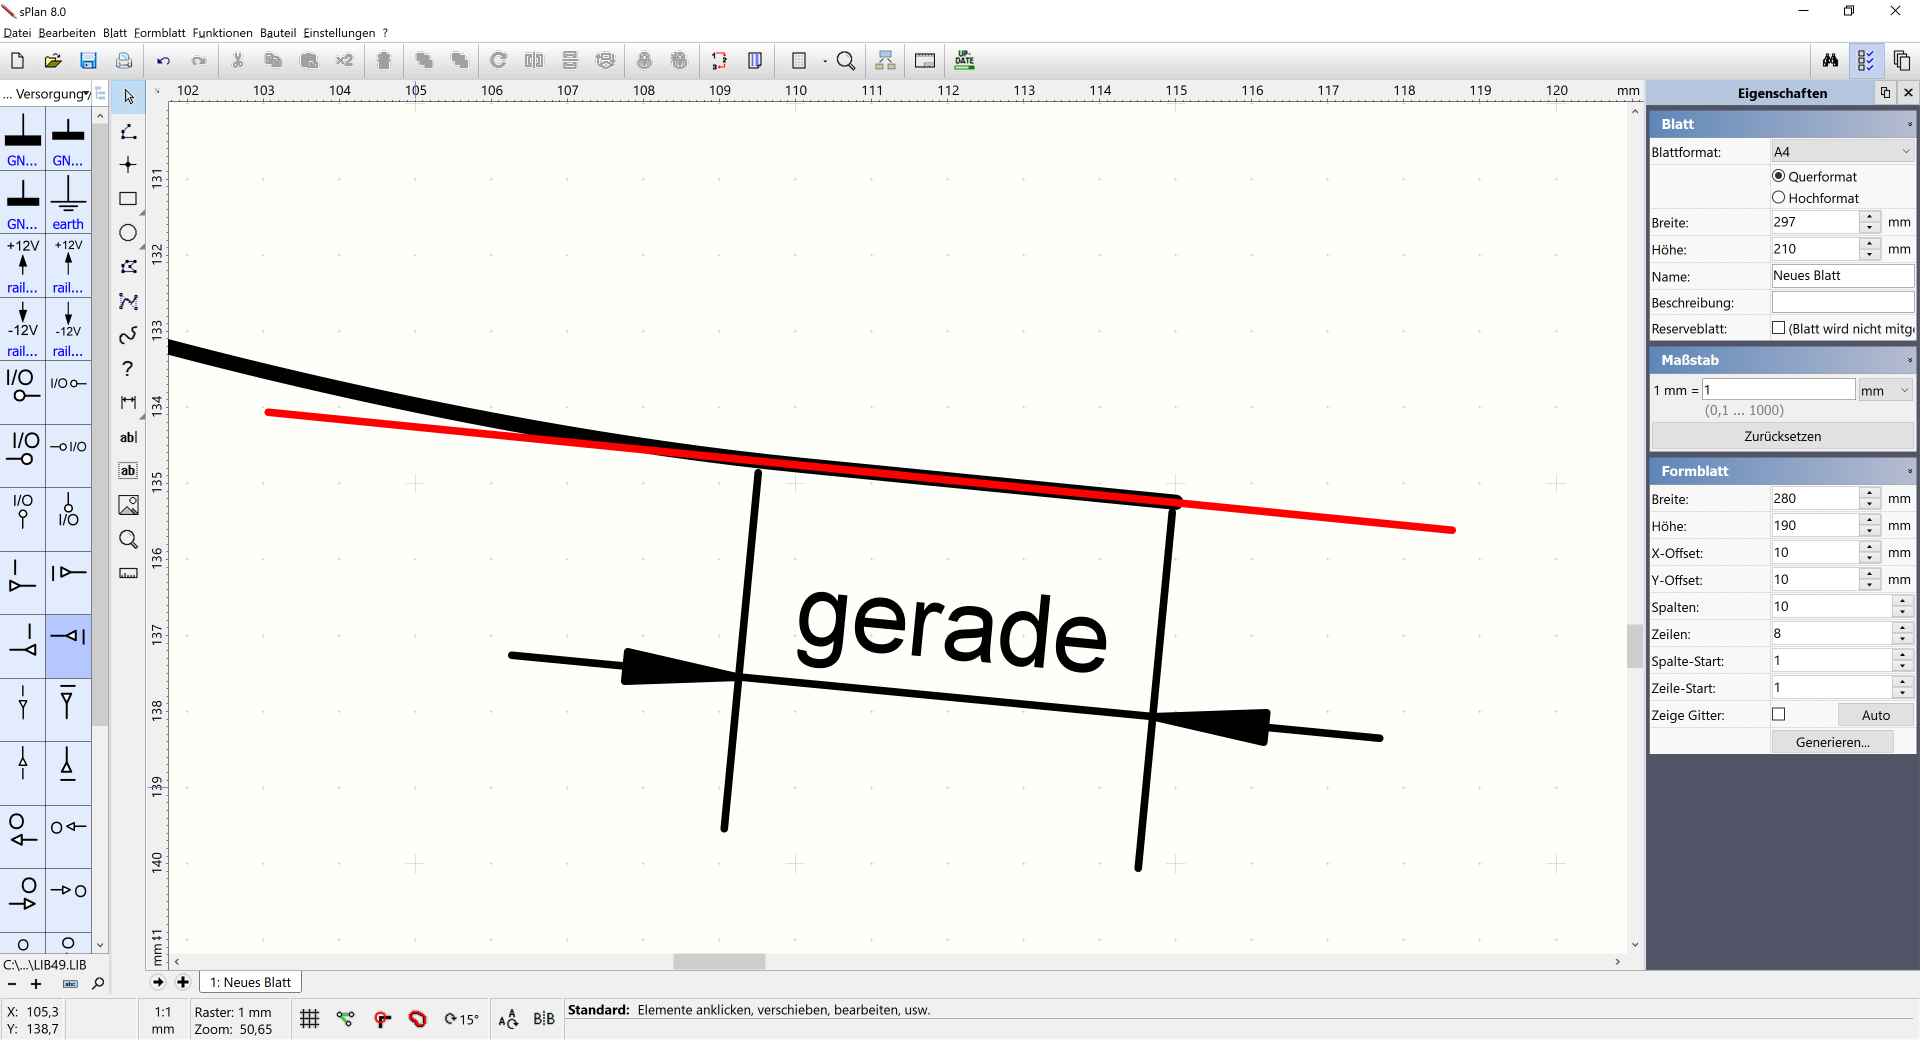The width and height of the screenshot is (1920, 1040).
Task: Click the Auto button
Action: (1875, 715)
